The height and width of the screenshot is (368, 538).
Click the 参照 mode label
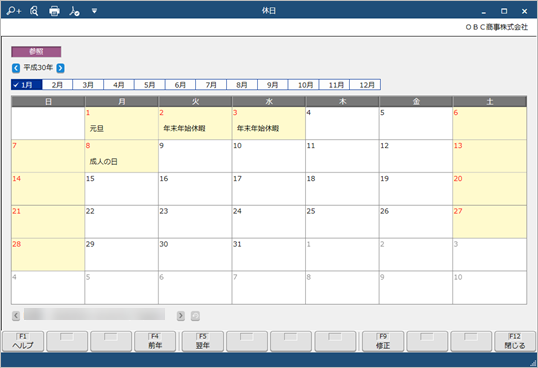point(36,51)
